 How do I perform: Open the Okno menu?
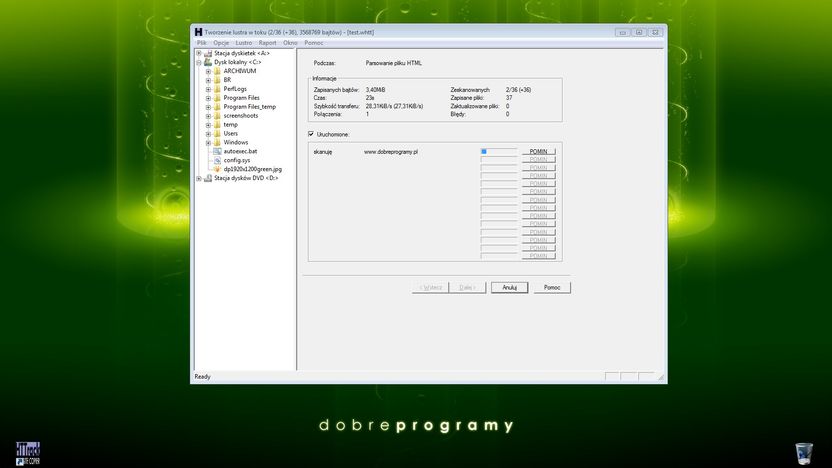click(290, 43)
